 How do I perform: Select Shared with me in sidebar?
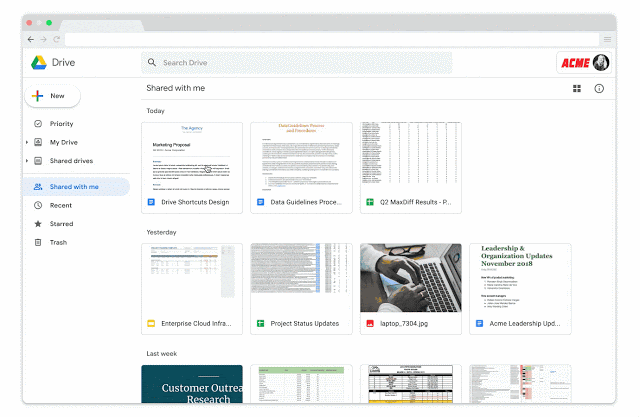[x=74, y=186]
